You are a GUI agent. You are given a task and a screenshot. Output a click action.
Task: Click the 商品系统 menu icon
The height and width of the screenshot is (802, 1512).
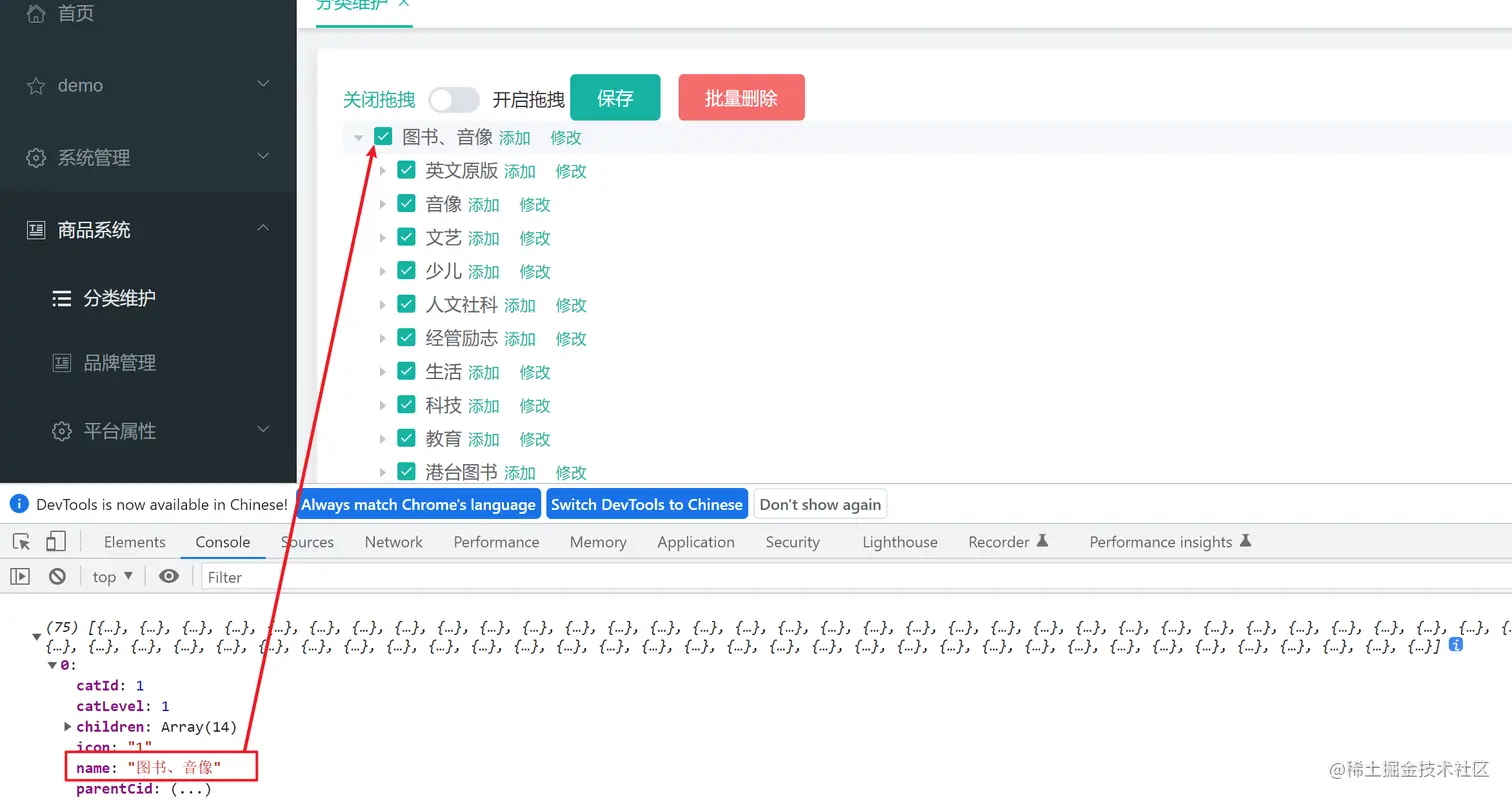(36, 230)
